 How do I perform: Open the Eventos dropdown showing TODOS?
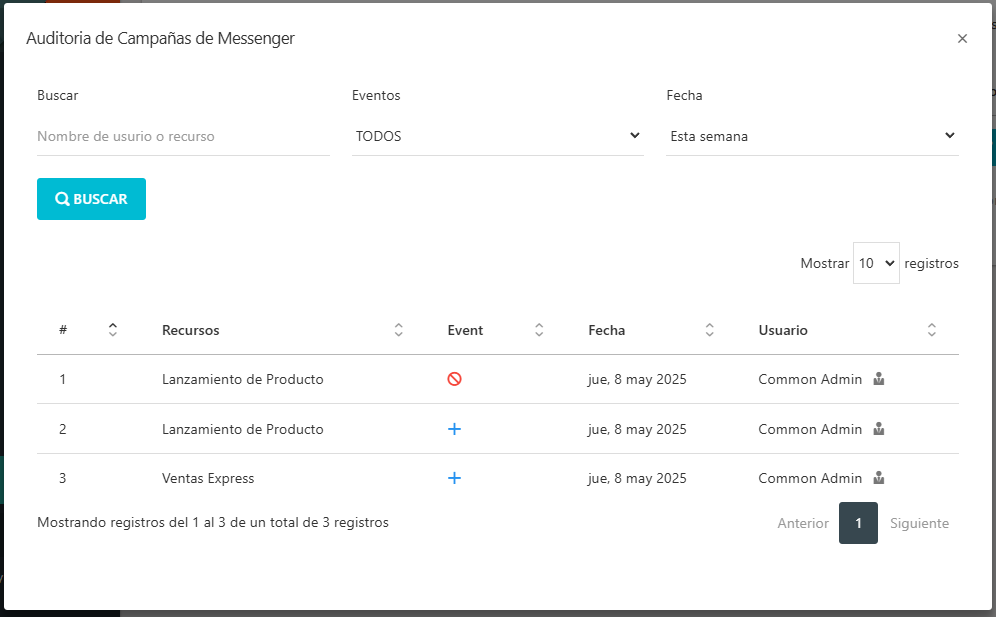click(497, 136)
